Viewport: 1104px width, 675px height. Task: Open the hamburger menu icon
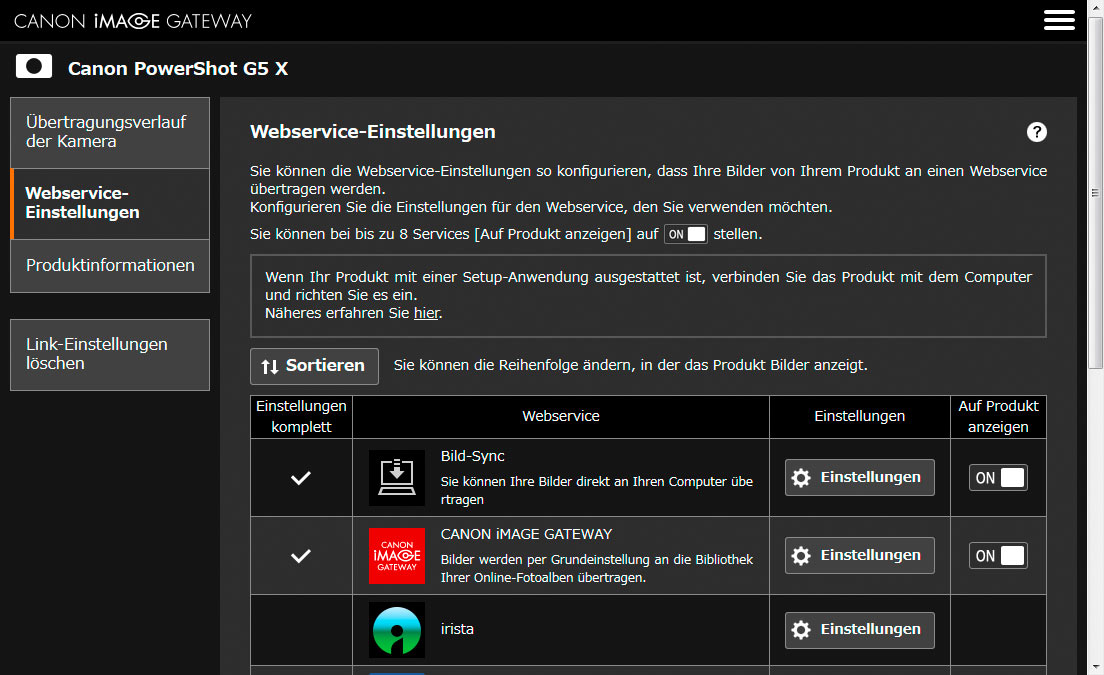(x=1058, y=20)
